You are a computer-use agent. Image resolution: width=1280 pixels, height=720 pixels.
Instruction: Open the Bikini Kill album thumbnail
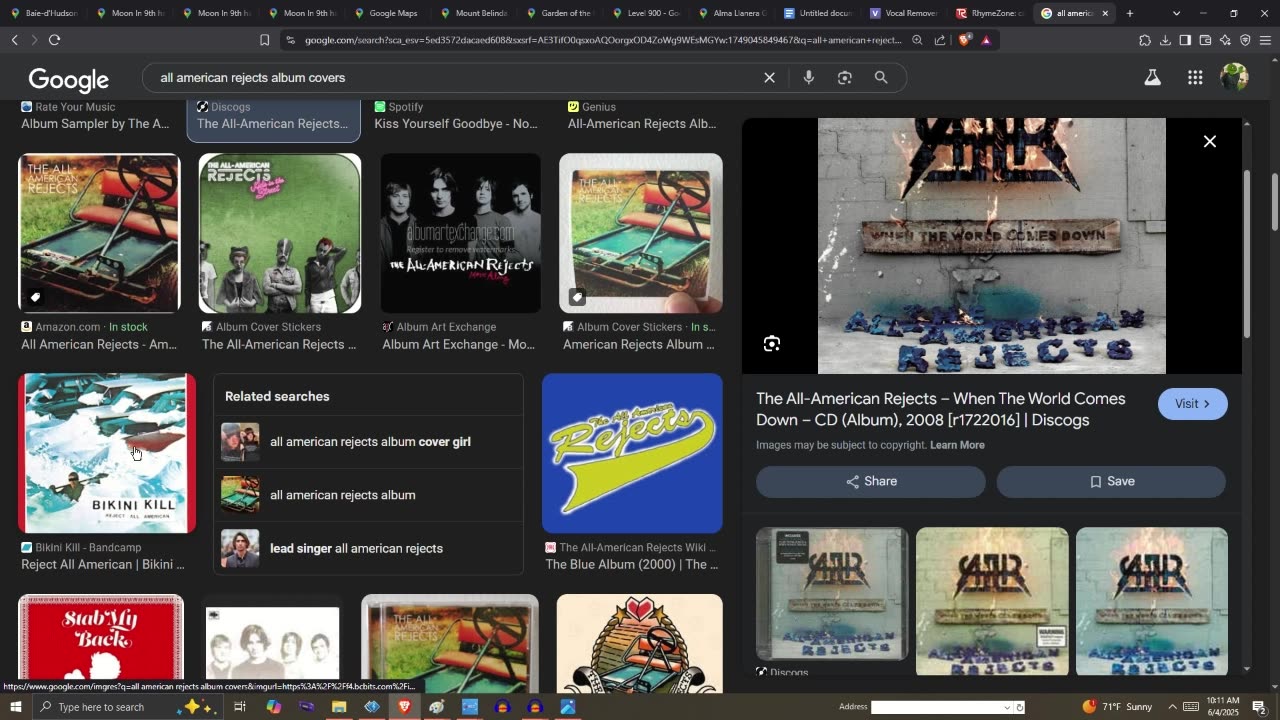click(x=107, y=453)
